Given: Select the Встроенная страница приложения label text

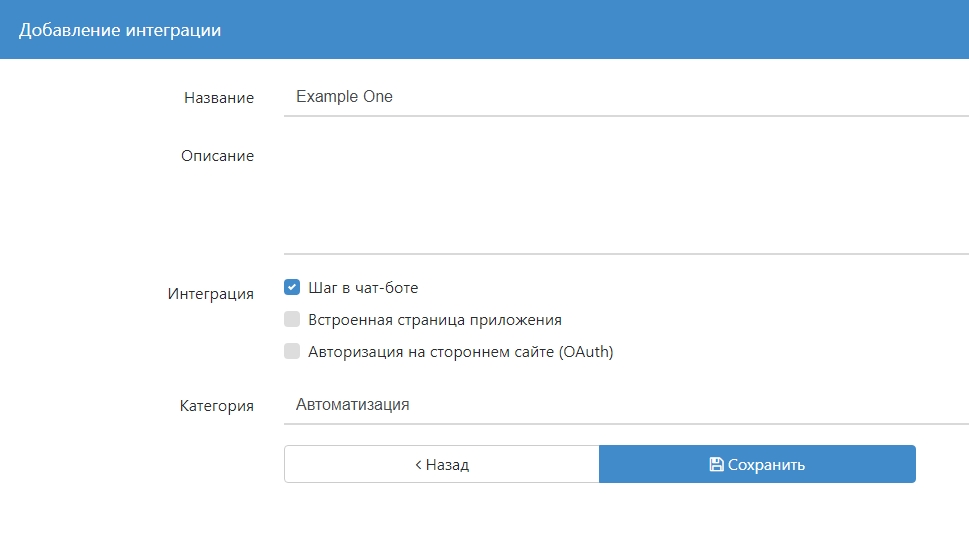Looking at the screenshot, I should click(x=435, y=320).
